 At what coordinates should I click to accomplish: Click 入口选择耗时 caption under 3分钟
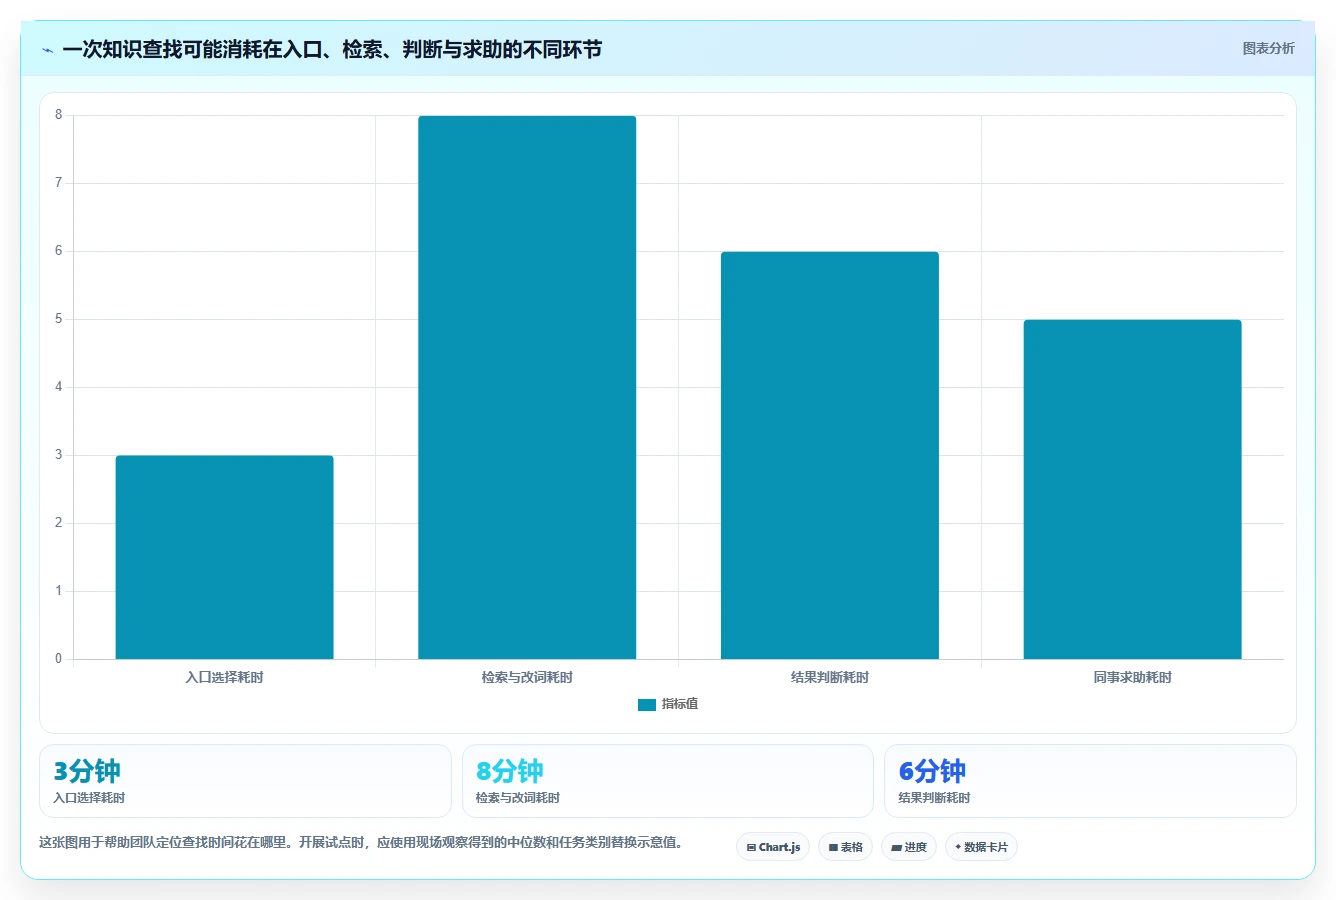[89, 798]
